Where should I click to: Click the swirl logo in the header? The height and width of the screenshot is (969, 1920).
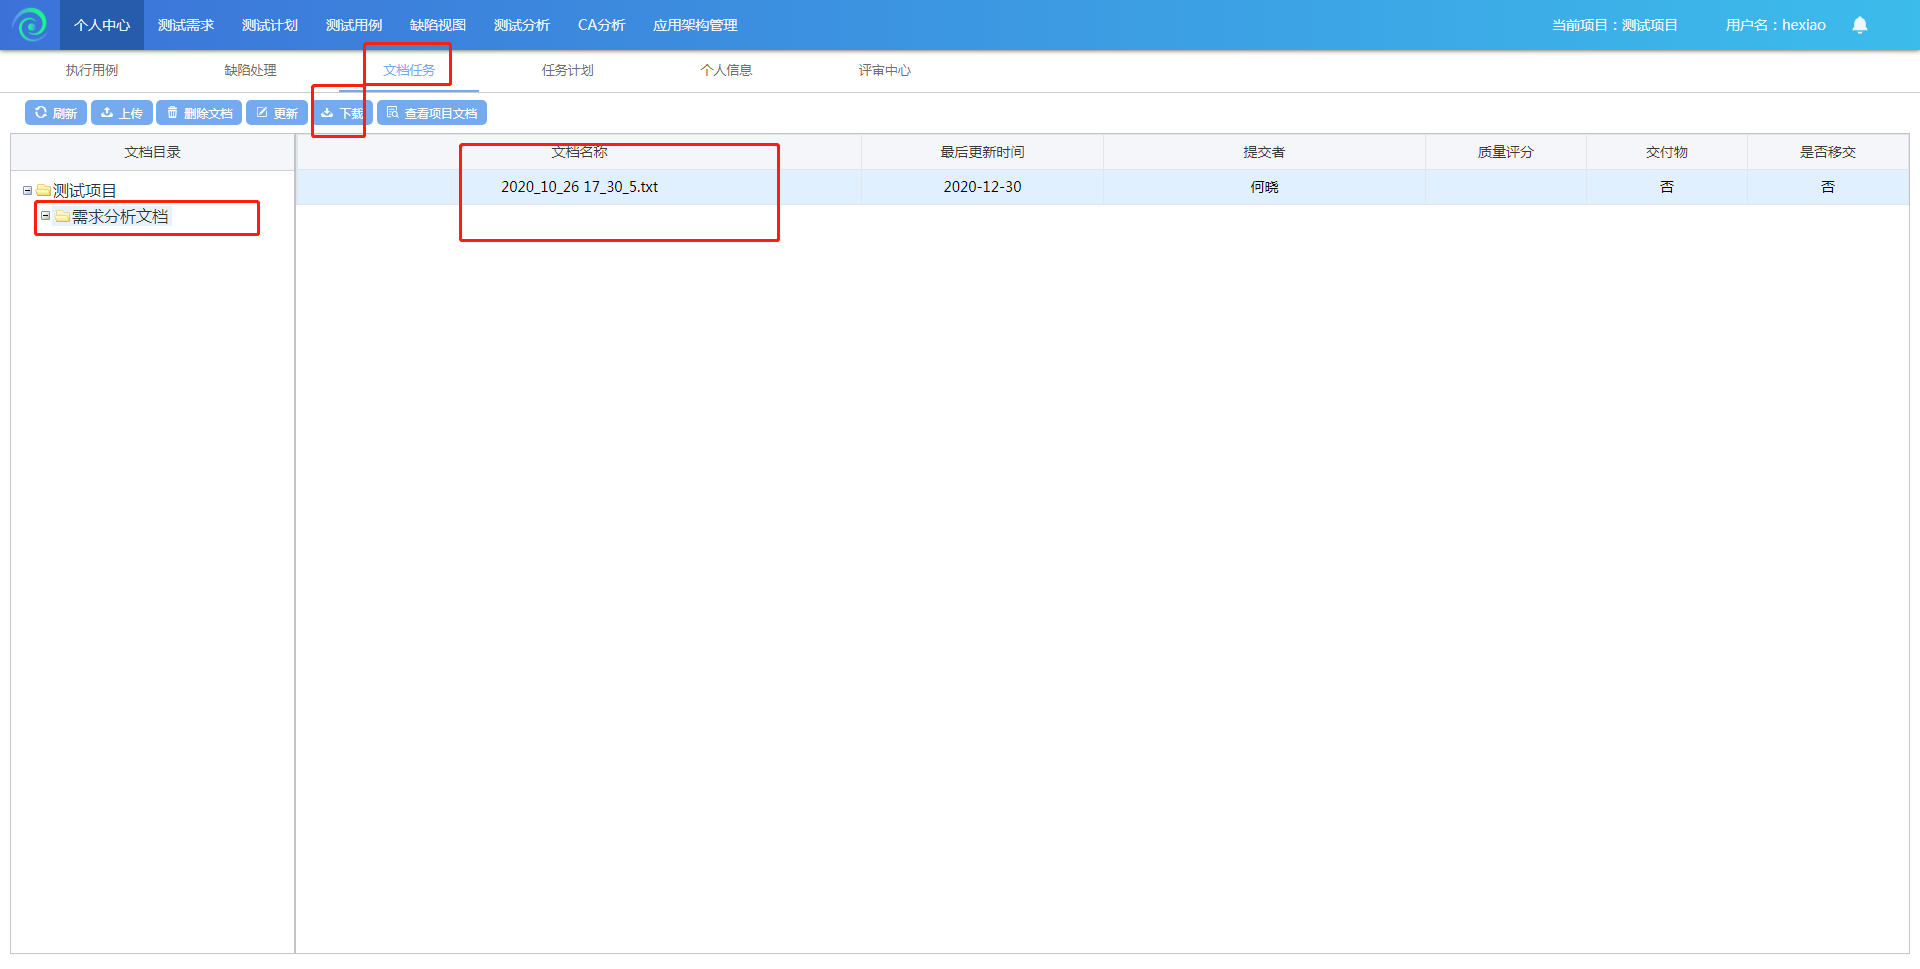[x=30, y=25]
